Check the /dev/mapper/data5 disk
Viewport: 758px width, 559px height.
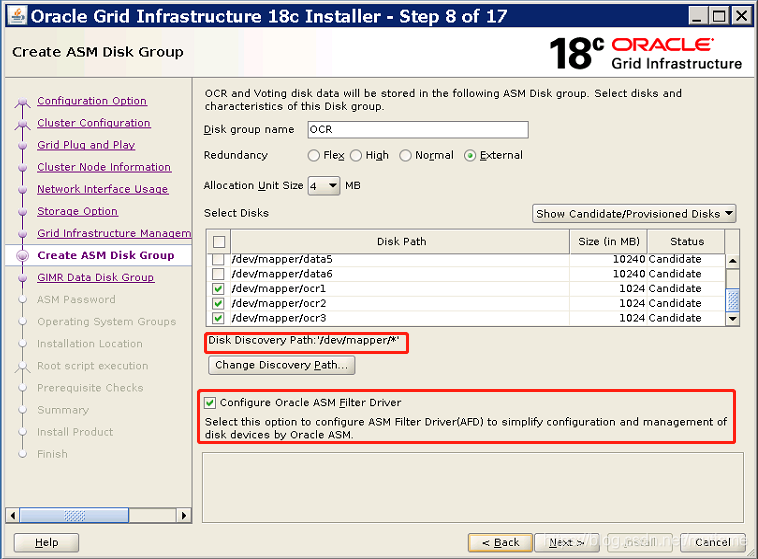218,259
